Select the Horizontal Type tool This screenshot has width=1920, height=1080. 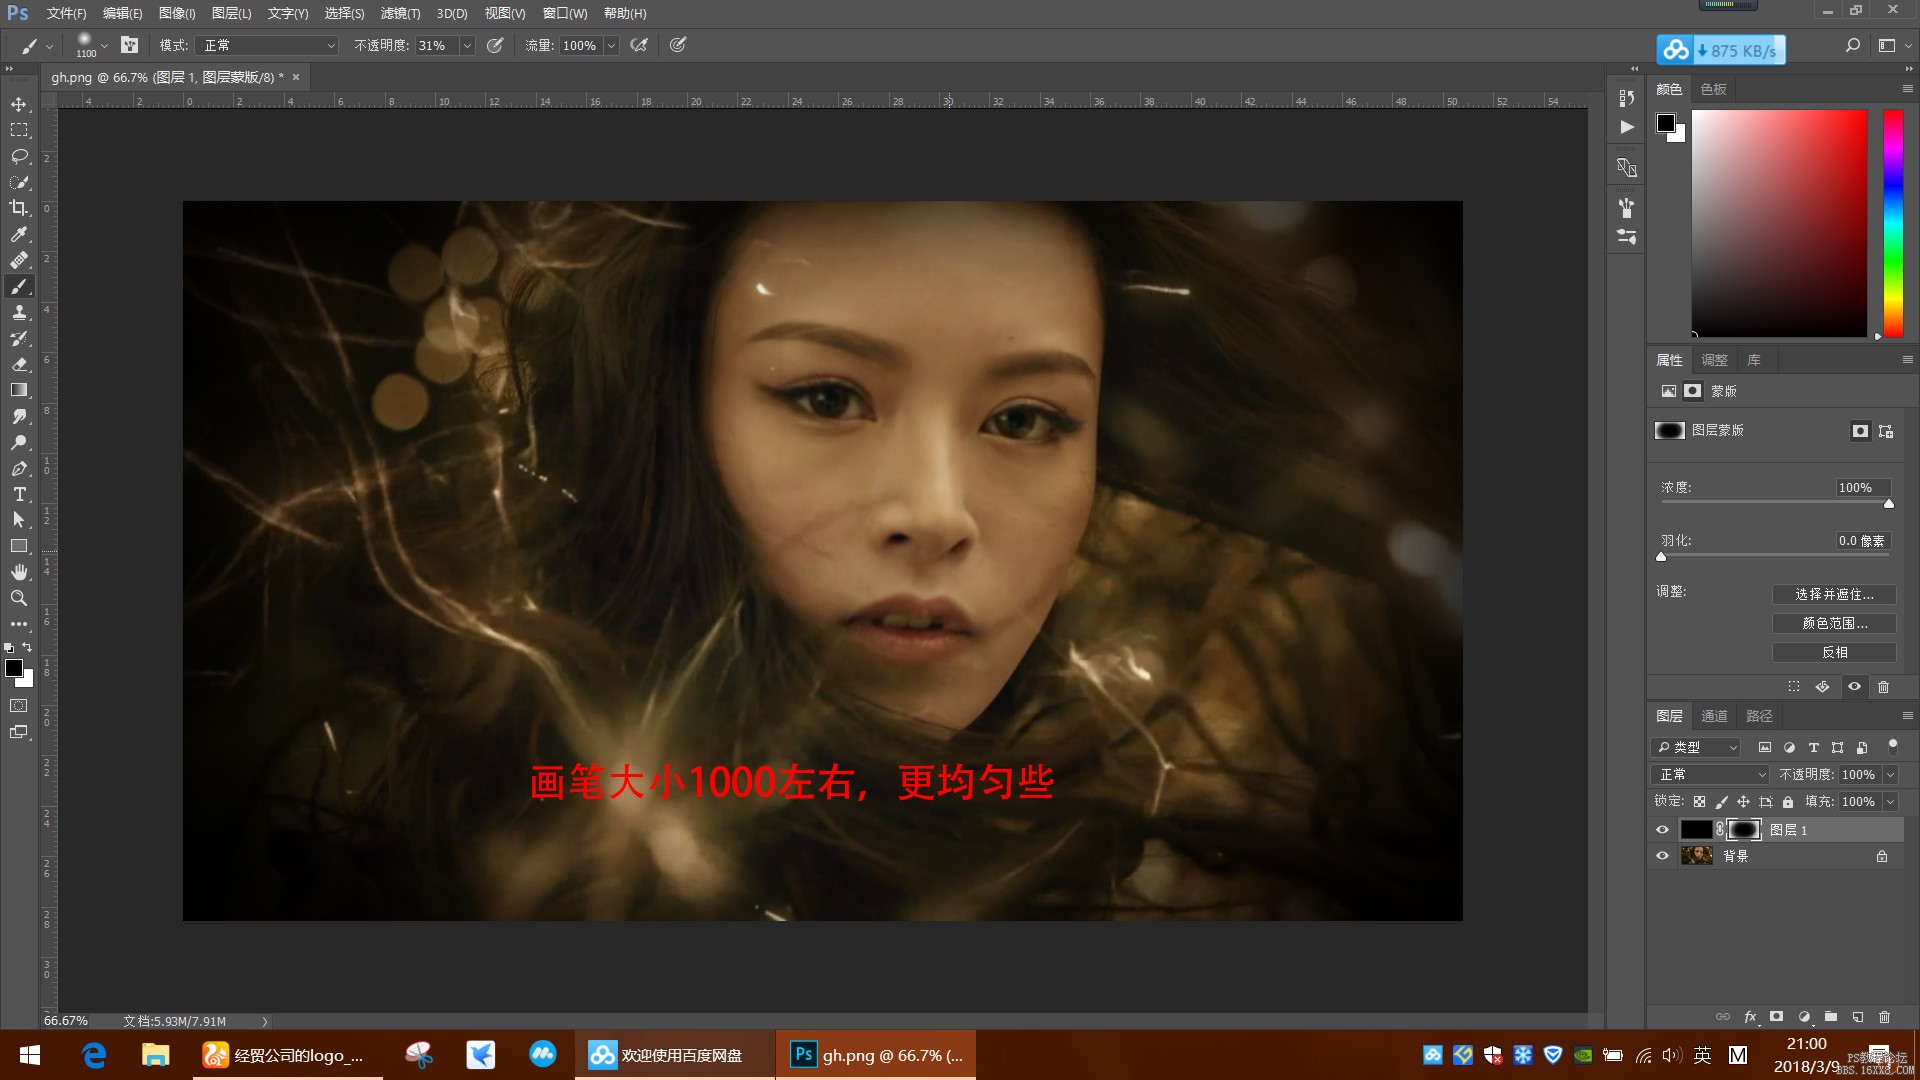click(19, 494)
